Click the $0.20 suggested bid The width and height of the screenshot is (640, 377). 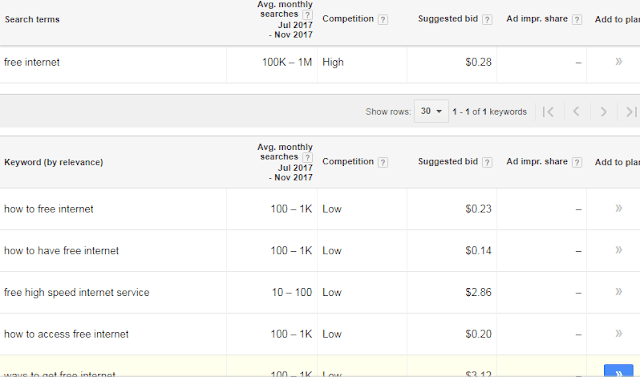point(478,334)
